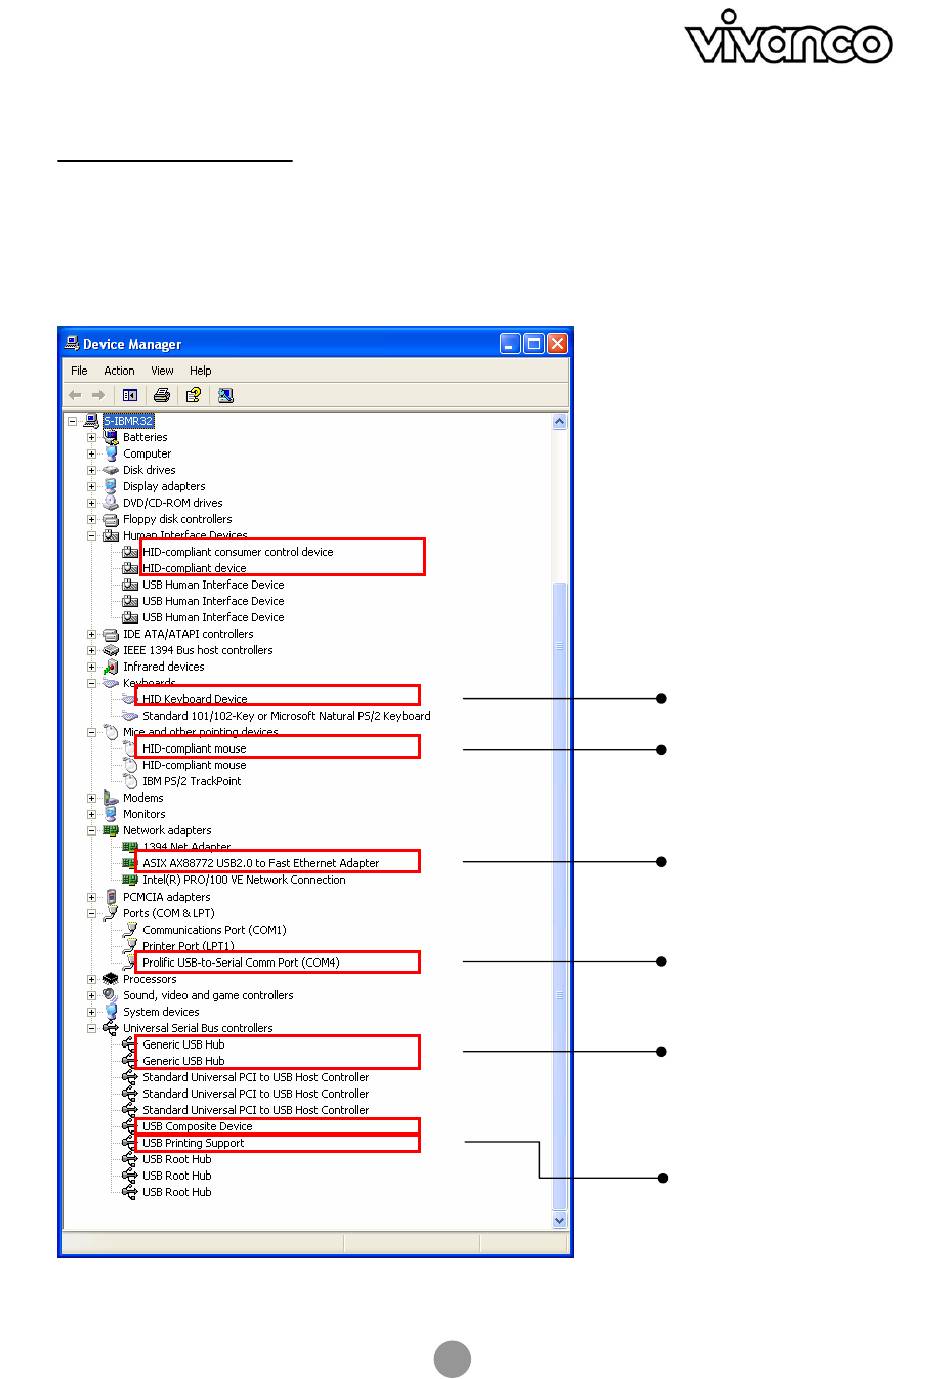Select ASIX AX88772 USB2.0 Ethernet Adapter
Viewport: 950px width, 1379px height.
[261, 863]
